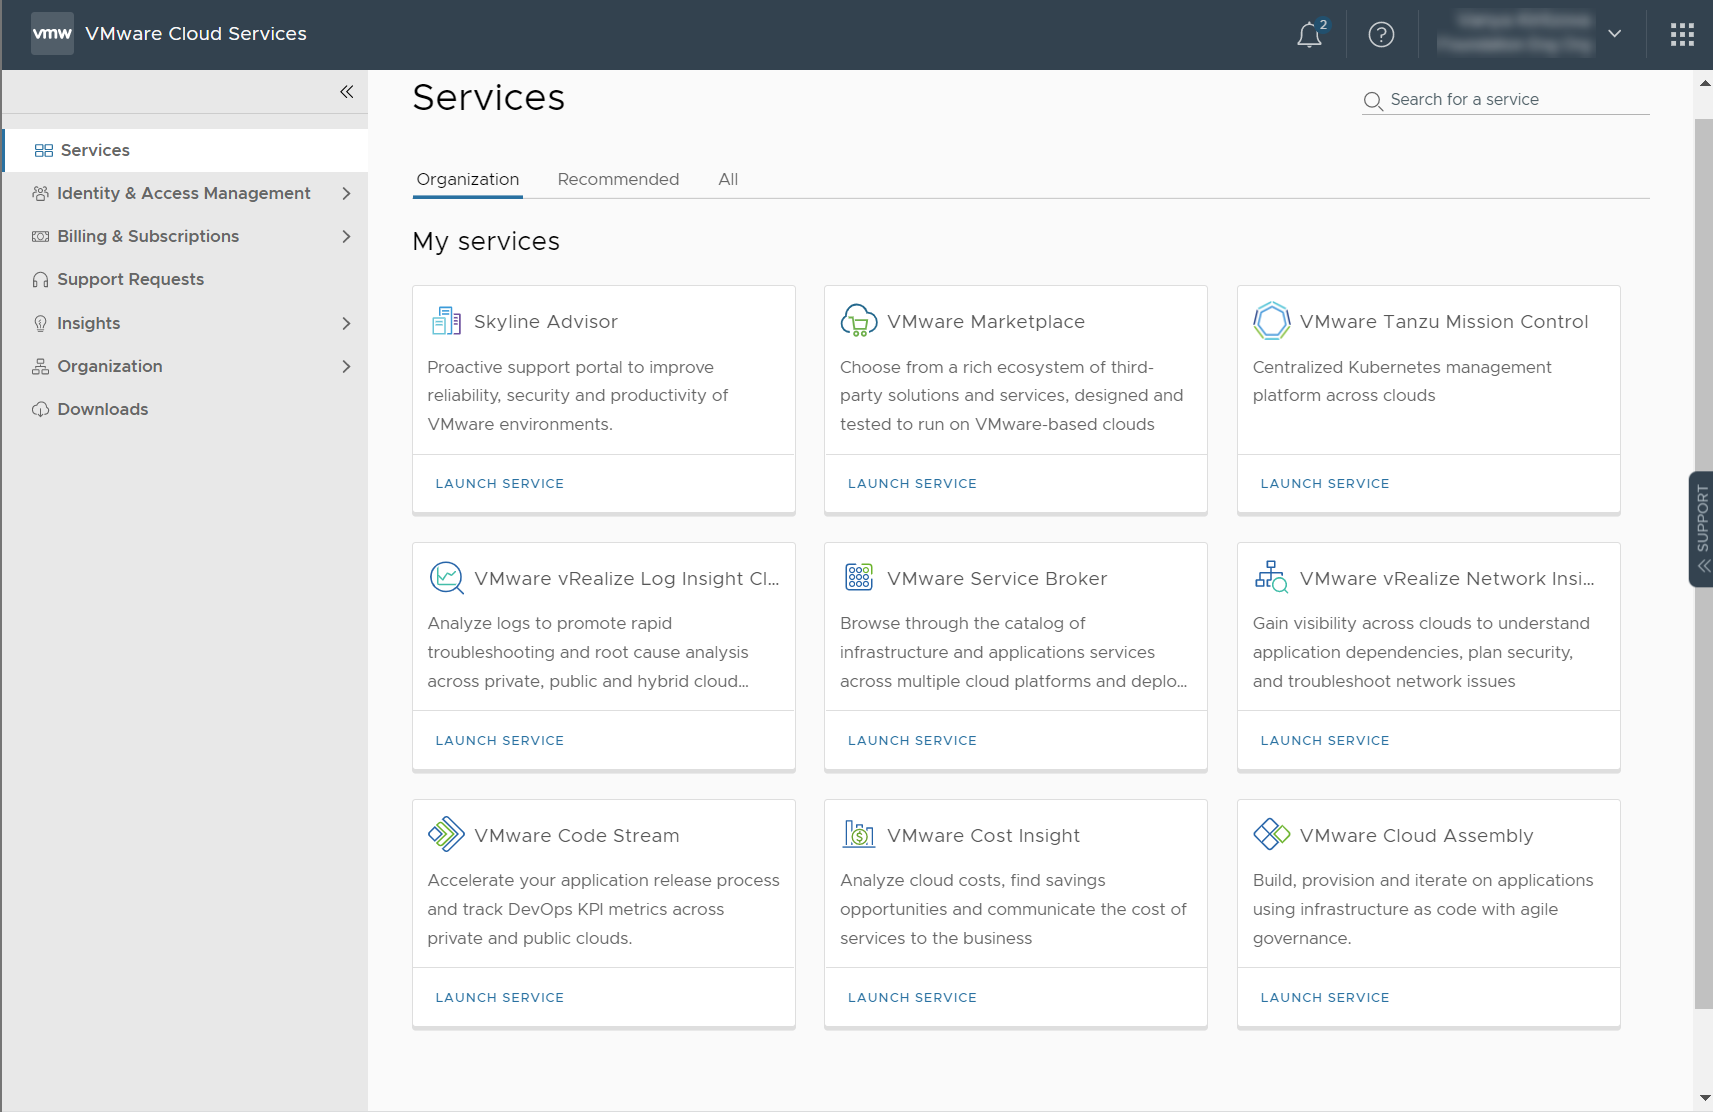Open the user account dropdown arrow
The height and width of the screenshot is (1112, 1713).
tap(1614, 34)
